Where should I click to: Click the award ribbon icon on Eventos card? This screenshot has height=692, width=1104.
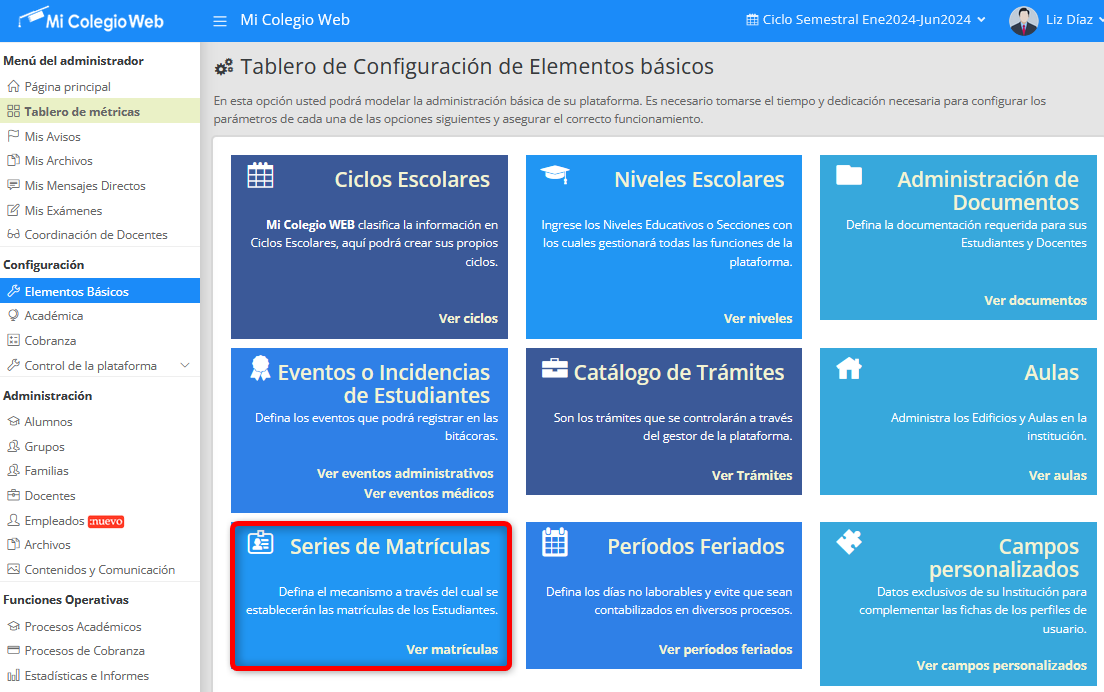(260, 368)
